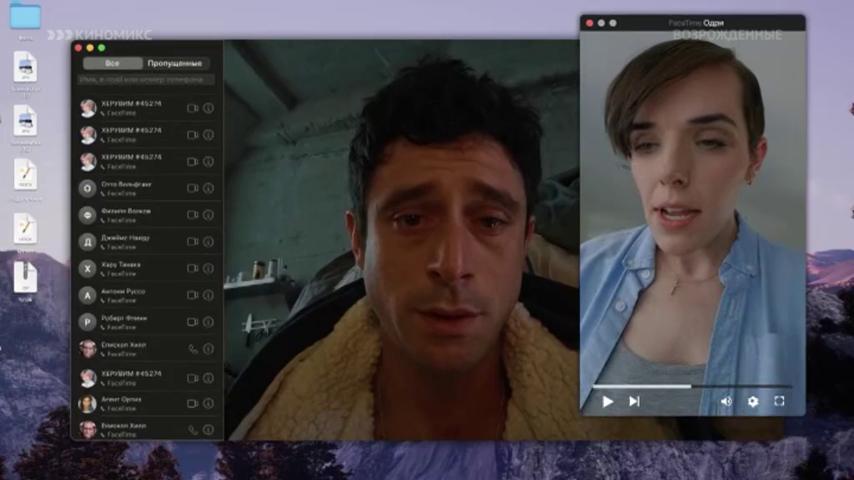Video call the contact with avatar letter О

click(192, 189)
